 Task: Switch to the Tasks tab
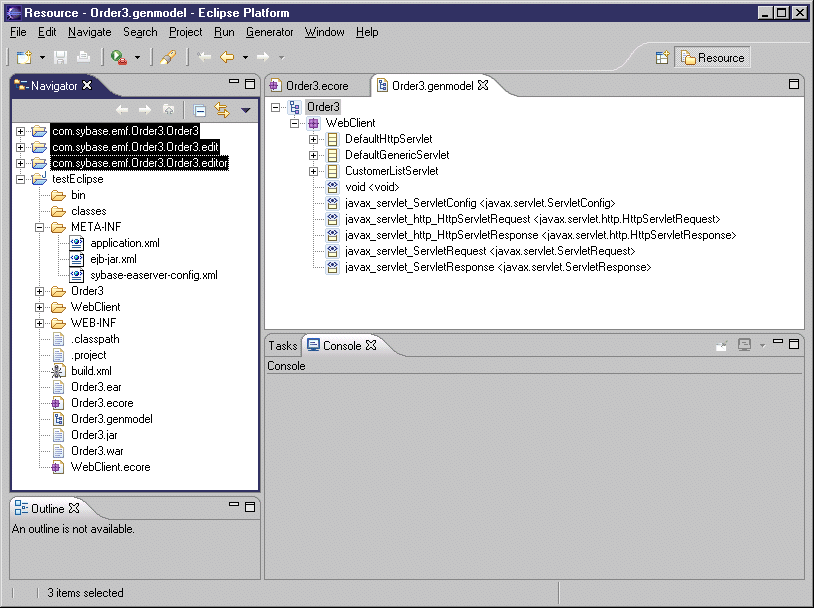[x=283, y=346]
